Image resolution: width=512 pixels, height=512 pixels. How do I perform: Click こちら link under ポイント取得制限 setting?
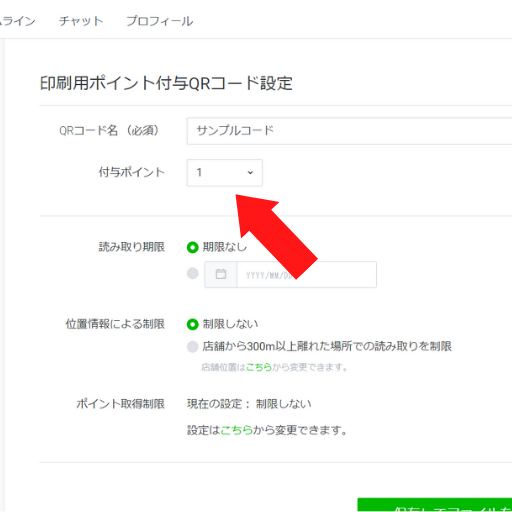click(x=237, y=430)
